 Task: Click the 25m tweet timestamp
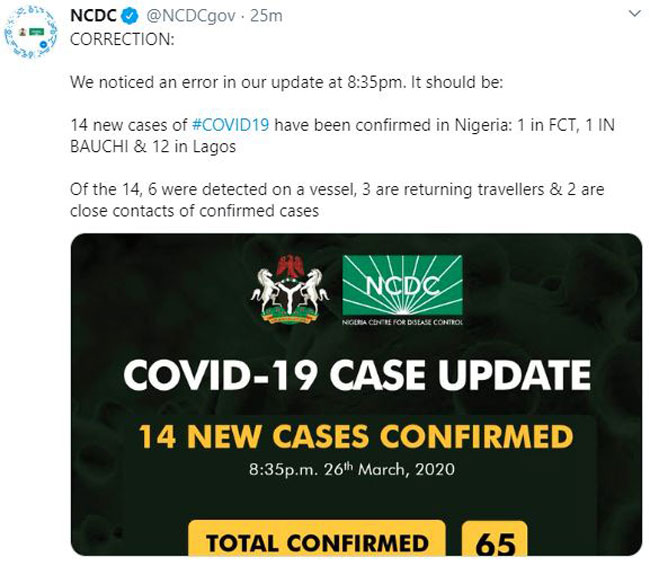click(x=267, y=16)
